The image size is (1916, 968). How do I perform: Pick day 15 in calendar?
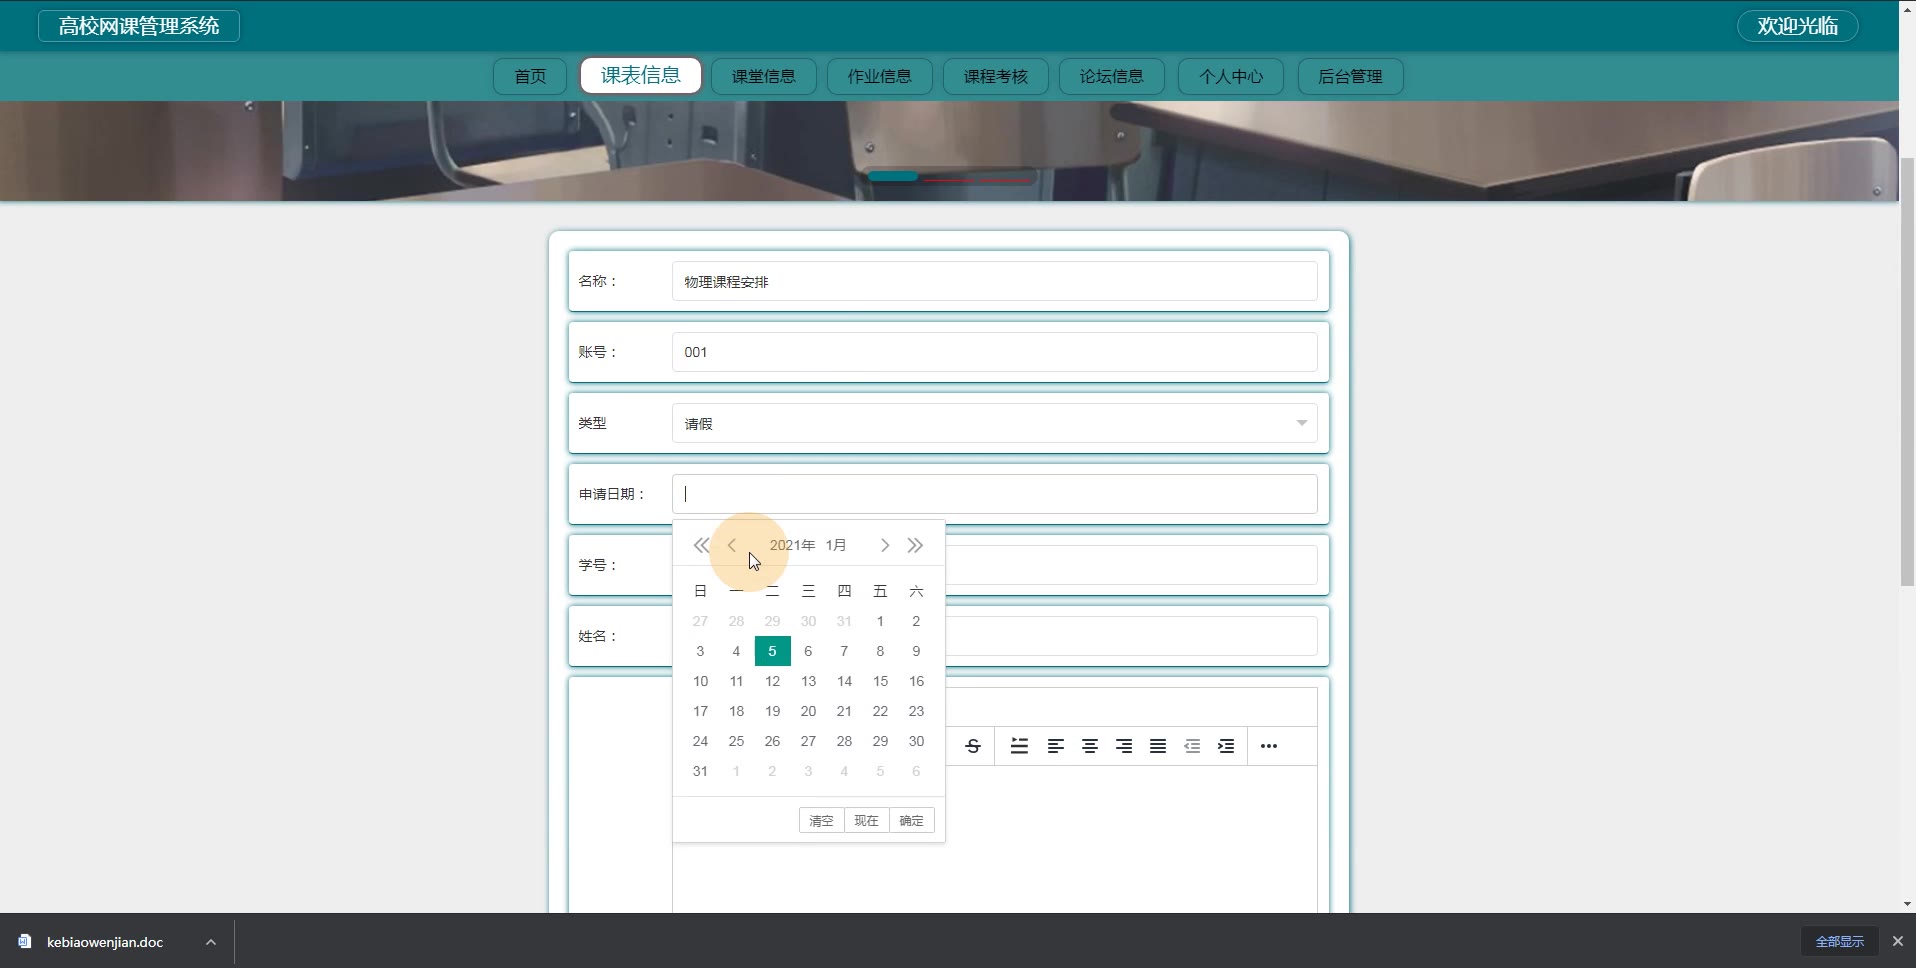click(880, 681)
